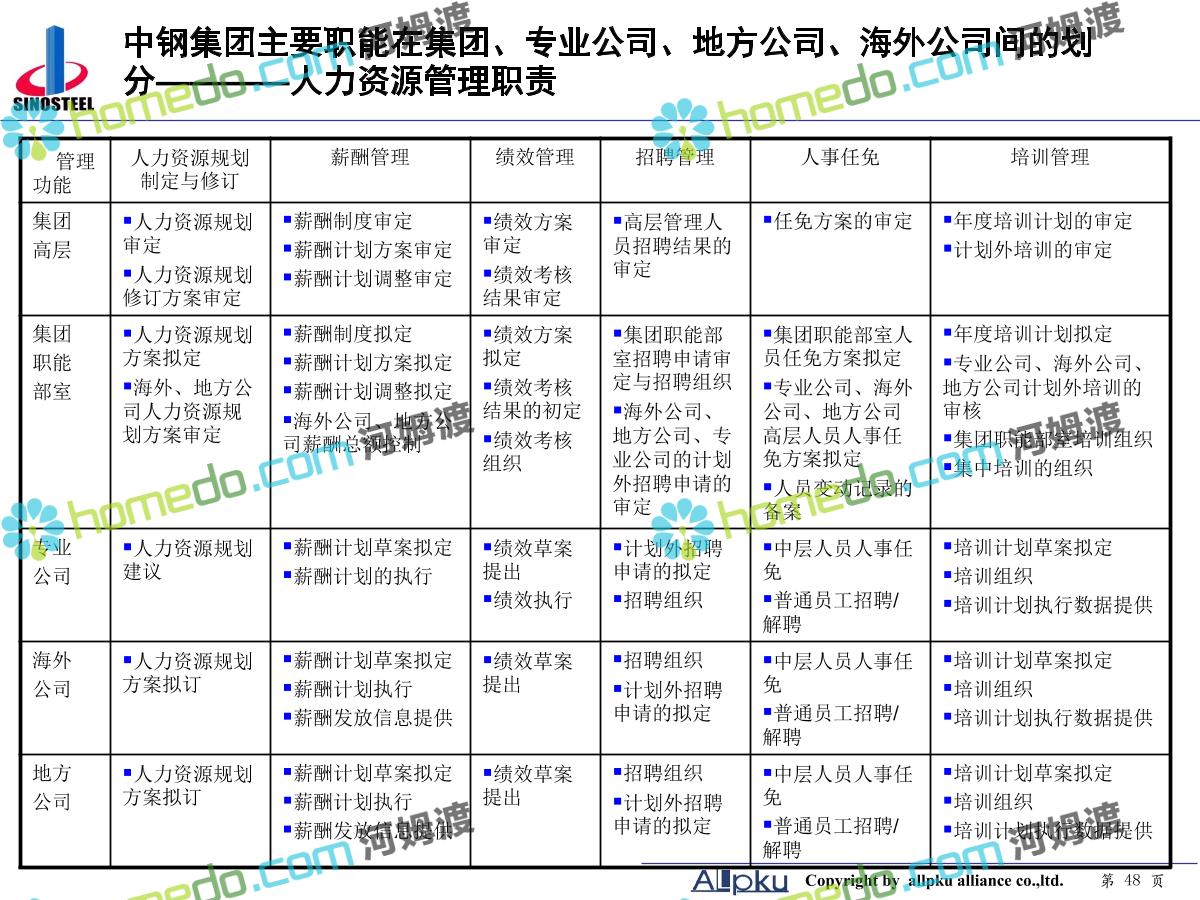This screenshot has width=1200, height=900.
Task: Select the "培训管理" column header
Action: coord(1050,157)
